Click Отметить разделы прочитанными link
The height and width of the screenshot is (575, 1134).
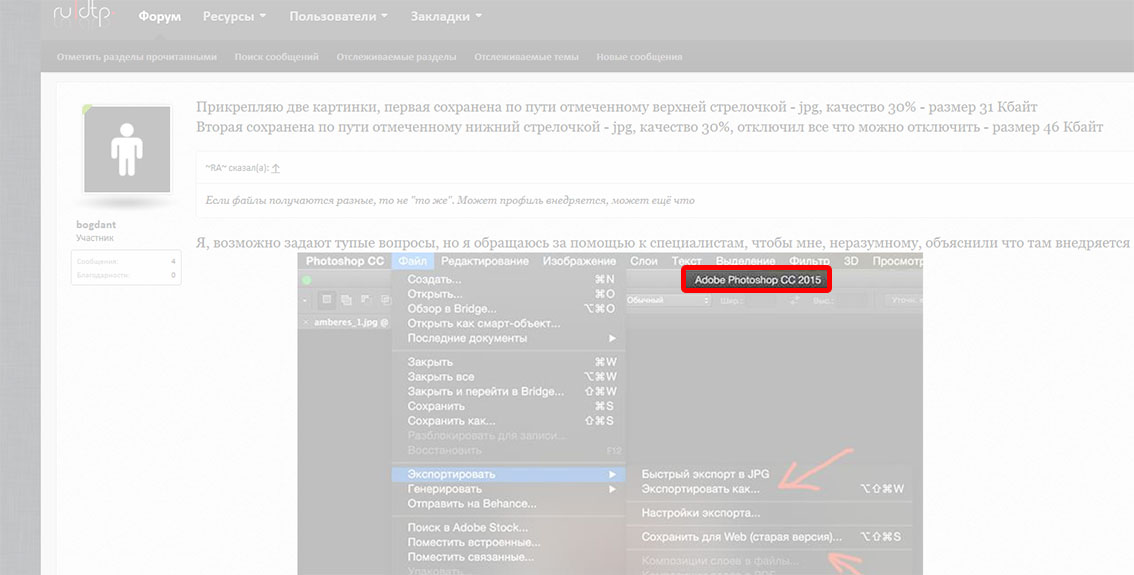137,56
